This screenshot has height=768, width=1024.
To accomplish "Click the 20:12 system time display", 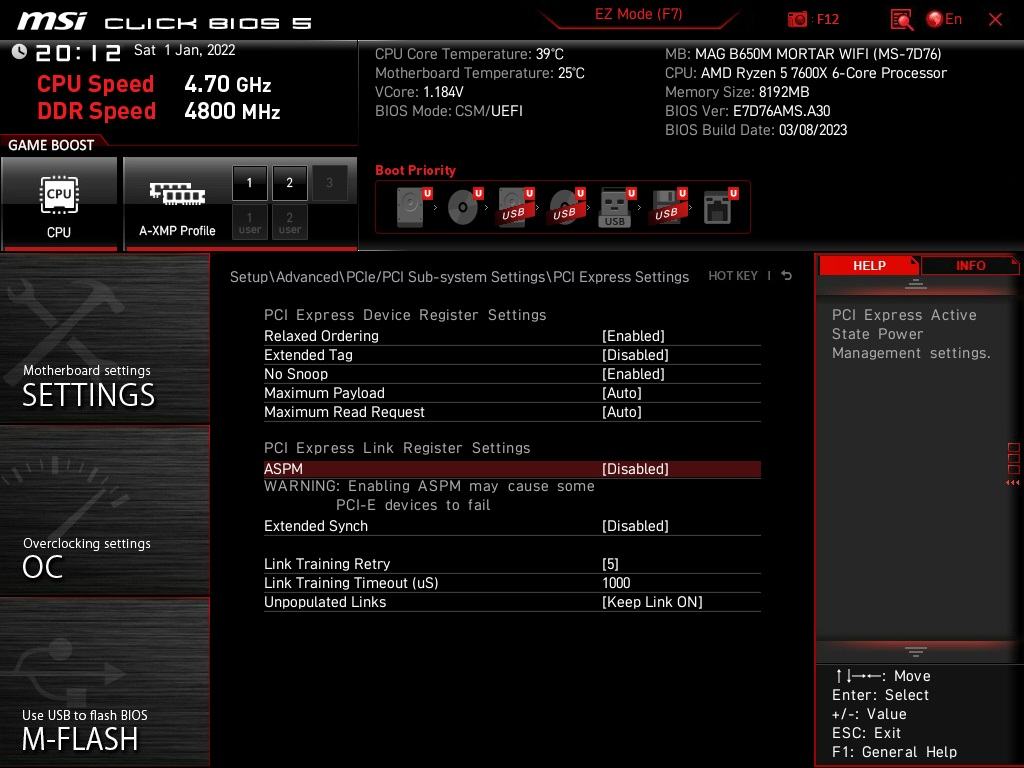I will point(78,52).
